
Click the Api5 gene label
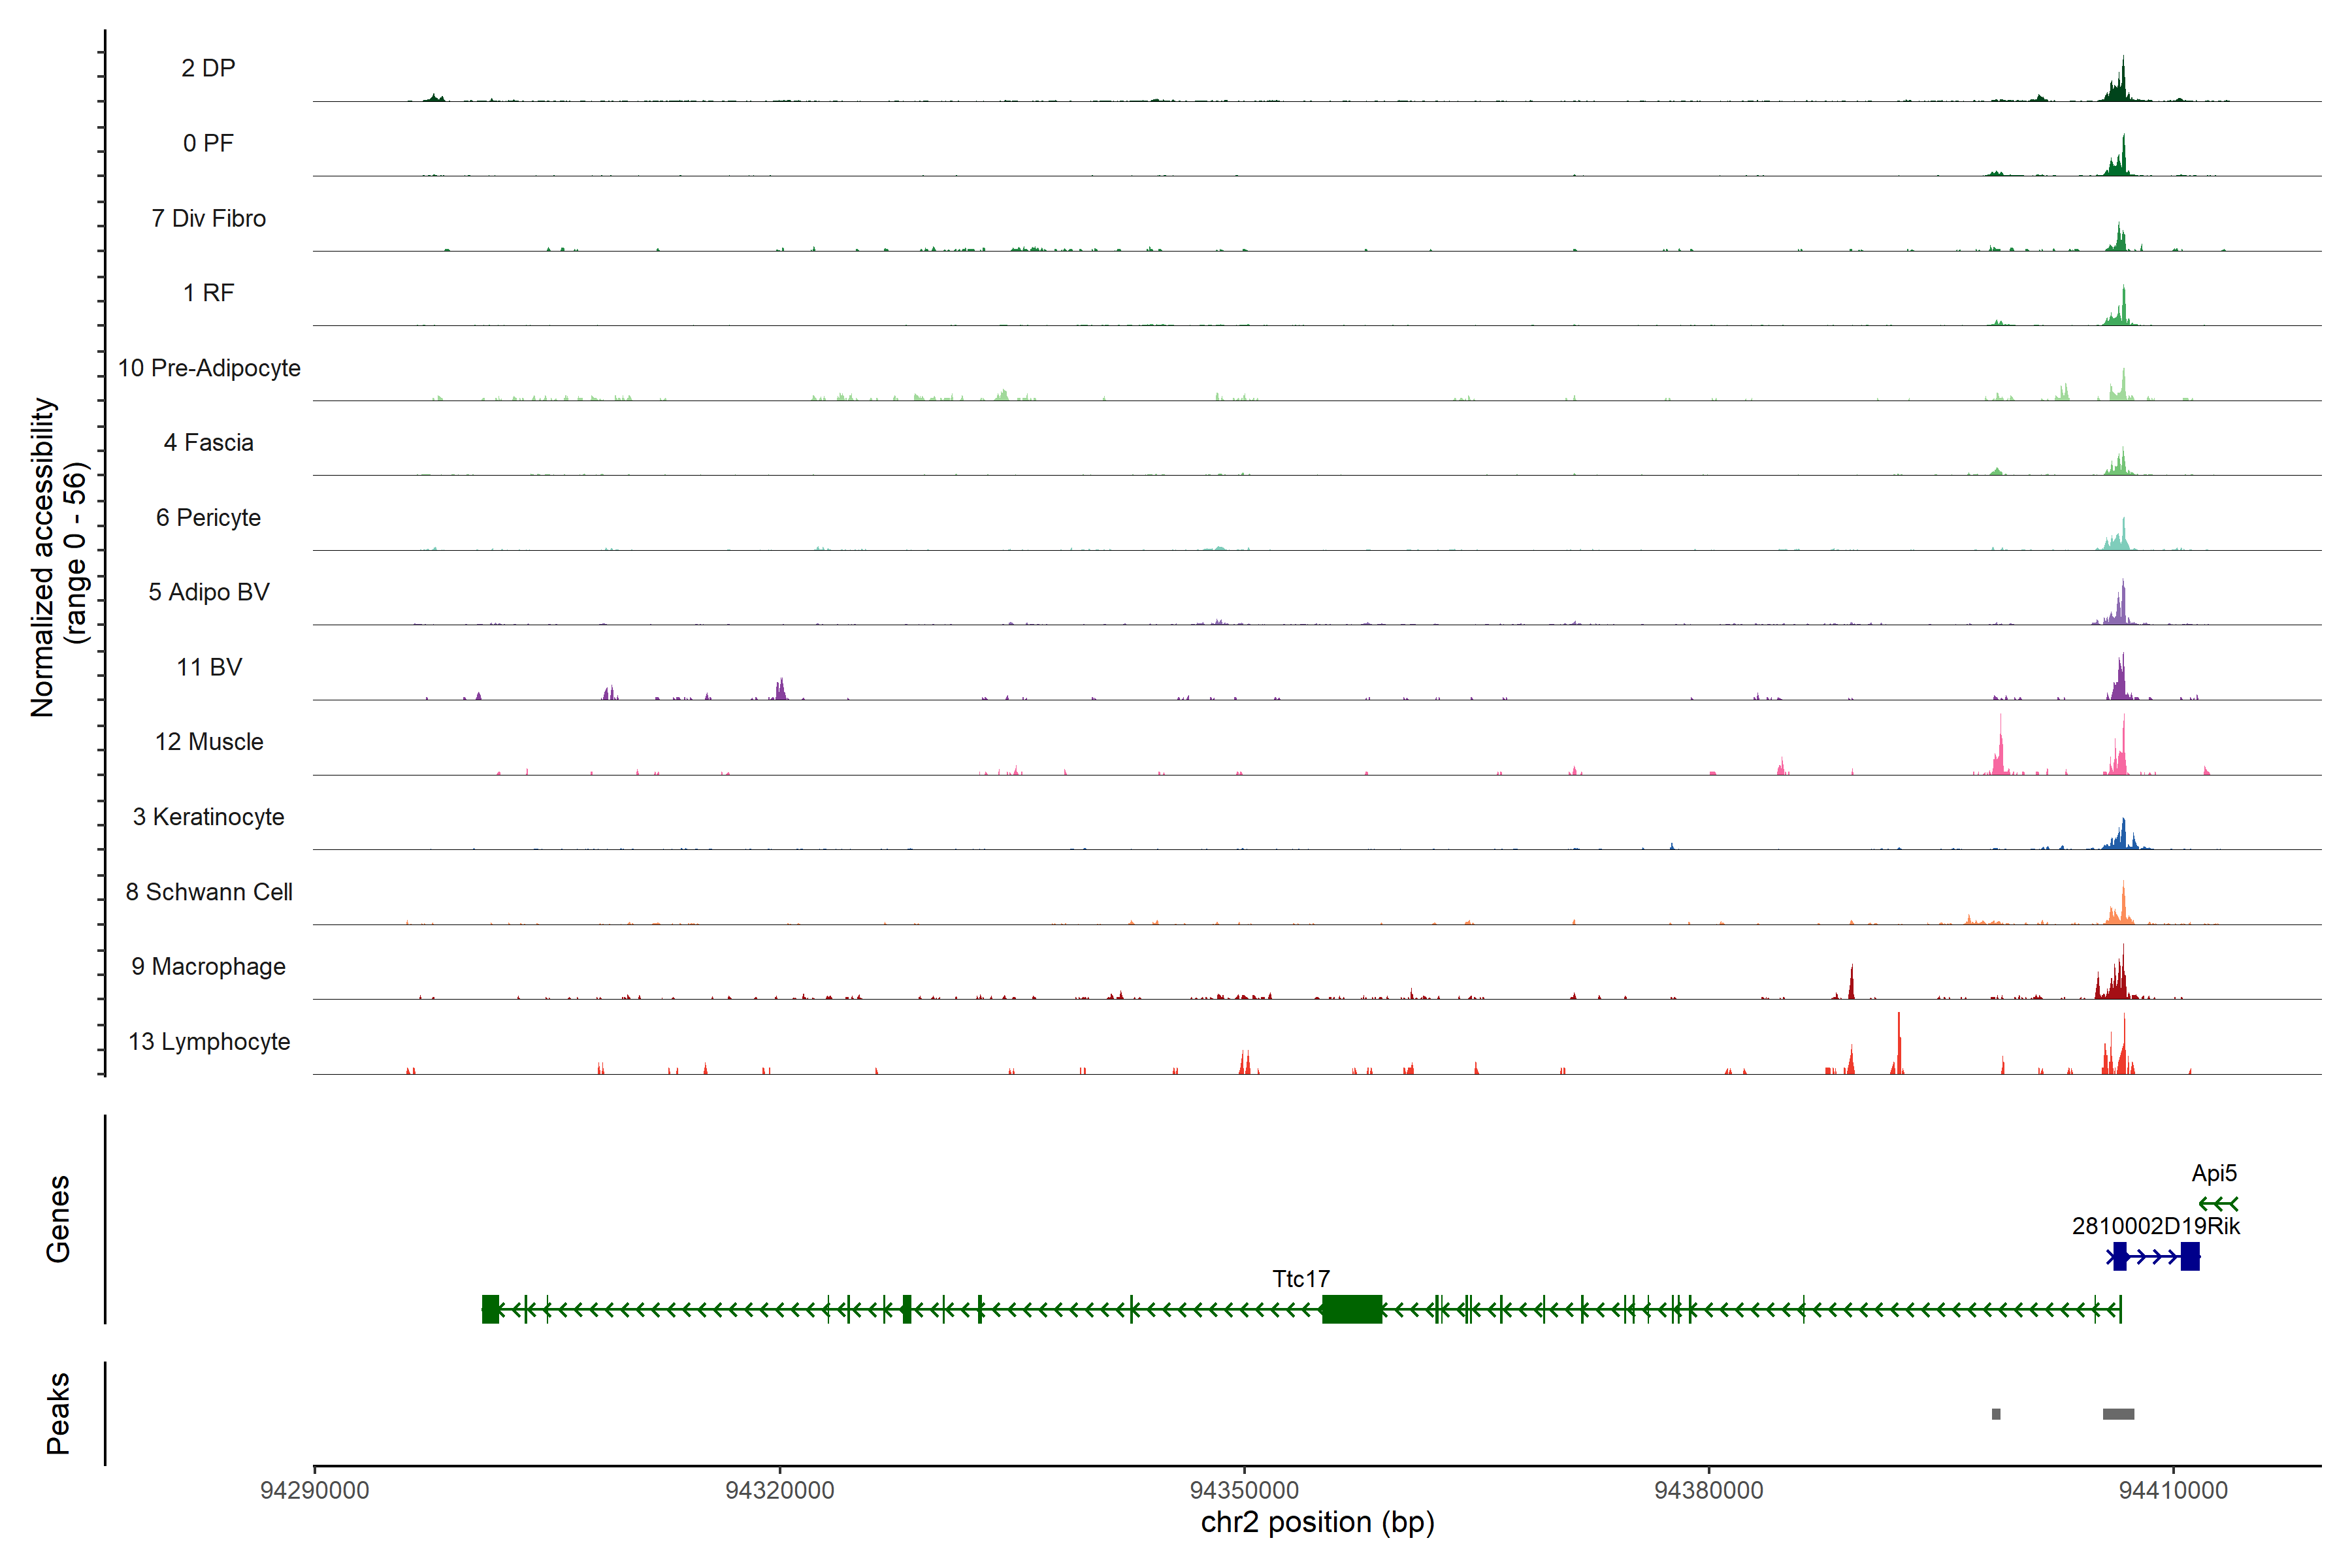(x=2214, y=1173)
